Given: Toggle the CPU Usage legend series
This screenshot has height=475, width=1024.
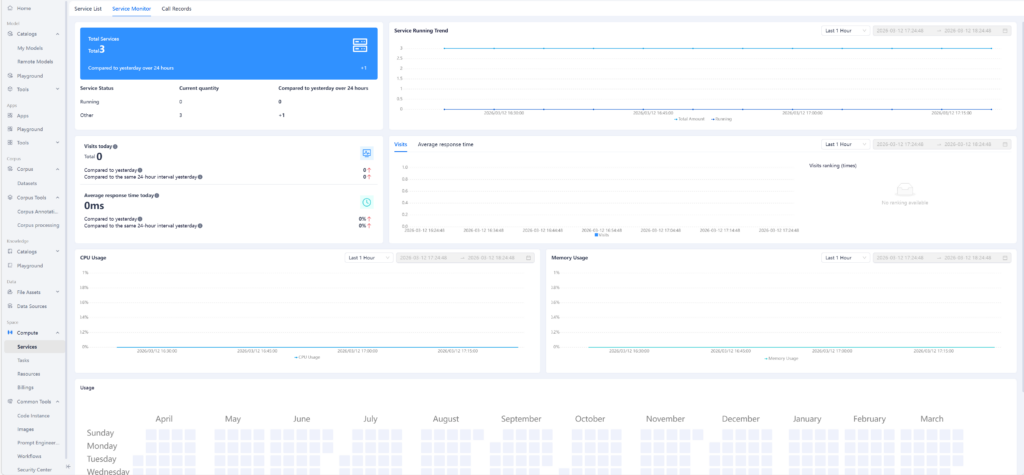Looking at the screenshot, I should [x=306, y=356].
